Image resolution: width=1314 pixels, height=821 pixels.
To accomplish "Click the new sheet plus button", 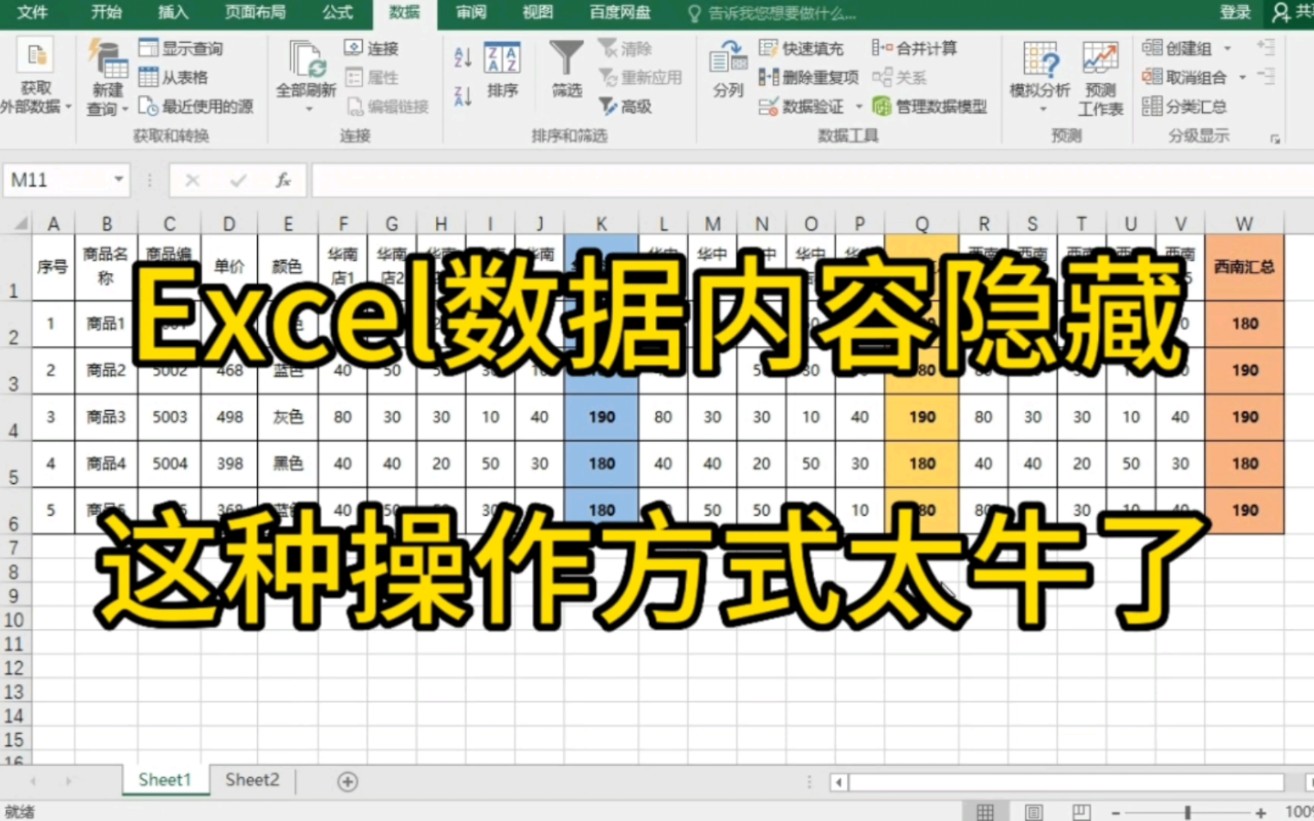I will (345, 780).
